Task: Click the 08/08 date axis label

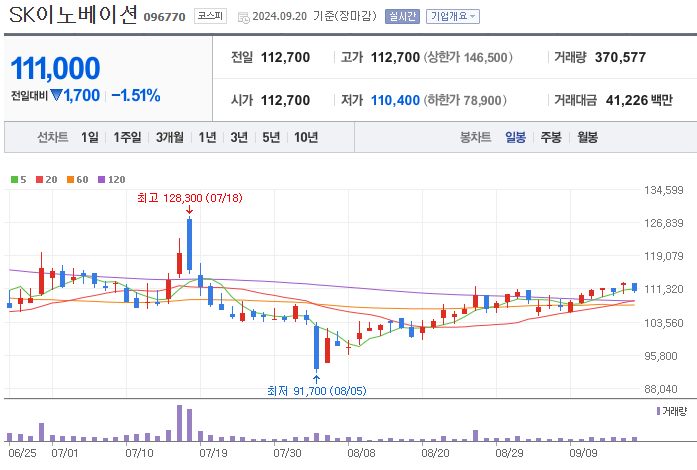Action: tap(361, 453)
